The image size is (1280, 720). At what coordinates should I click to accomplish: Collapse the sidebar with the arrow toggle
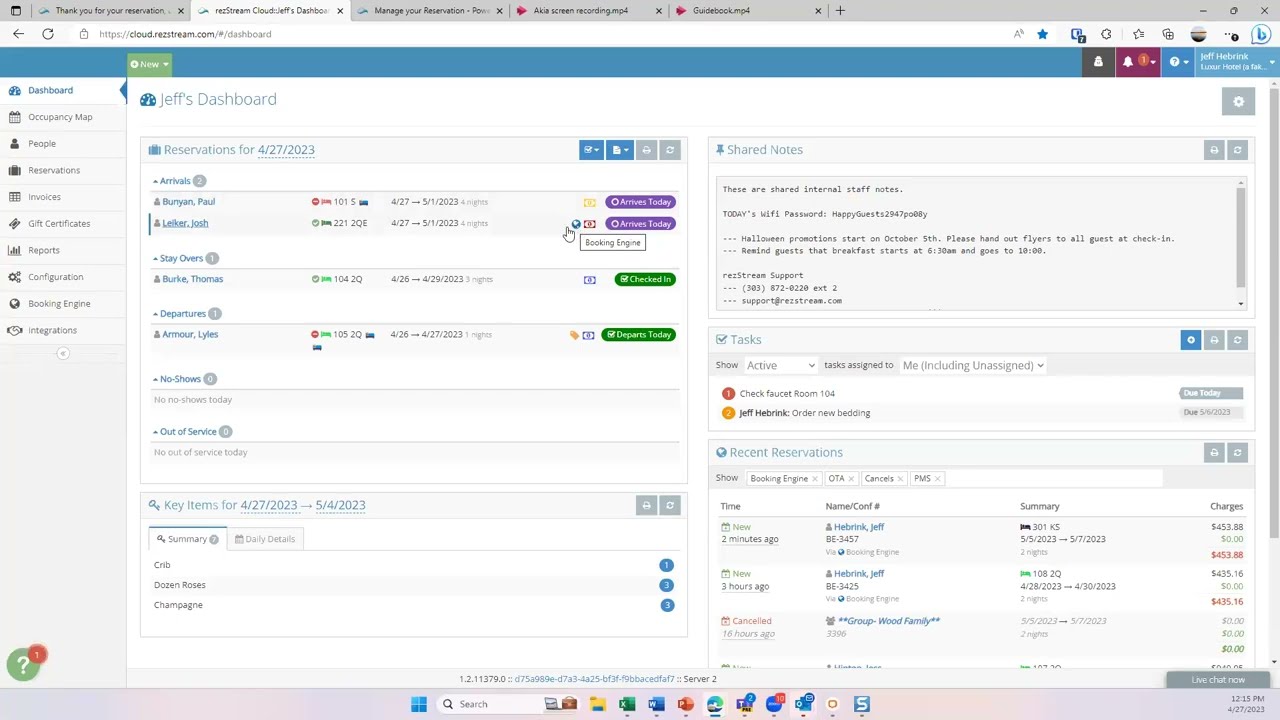(63, 353)
